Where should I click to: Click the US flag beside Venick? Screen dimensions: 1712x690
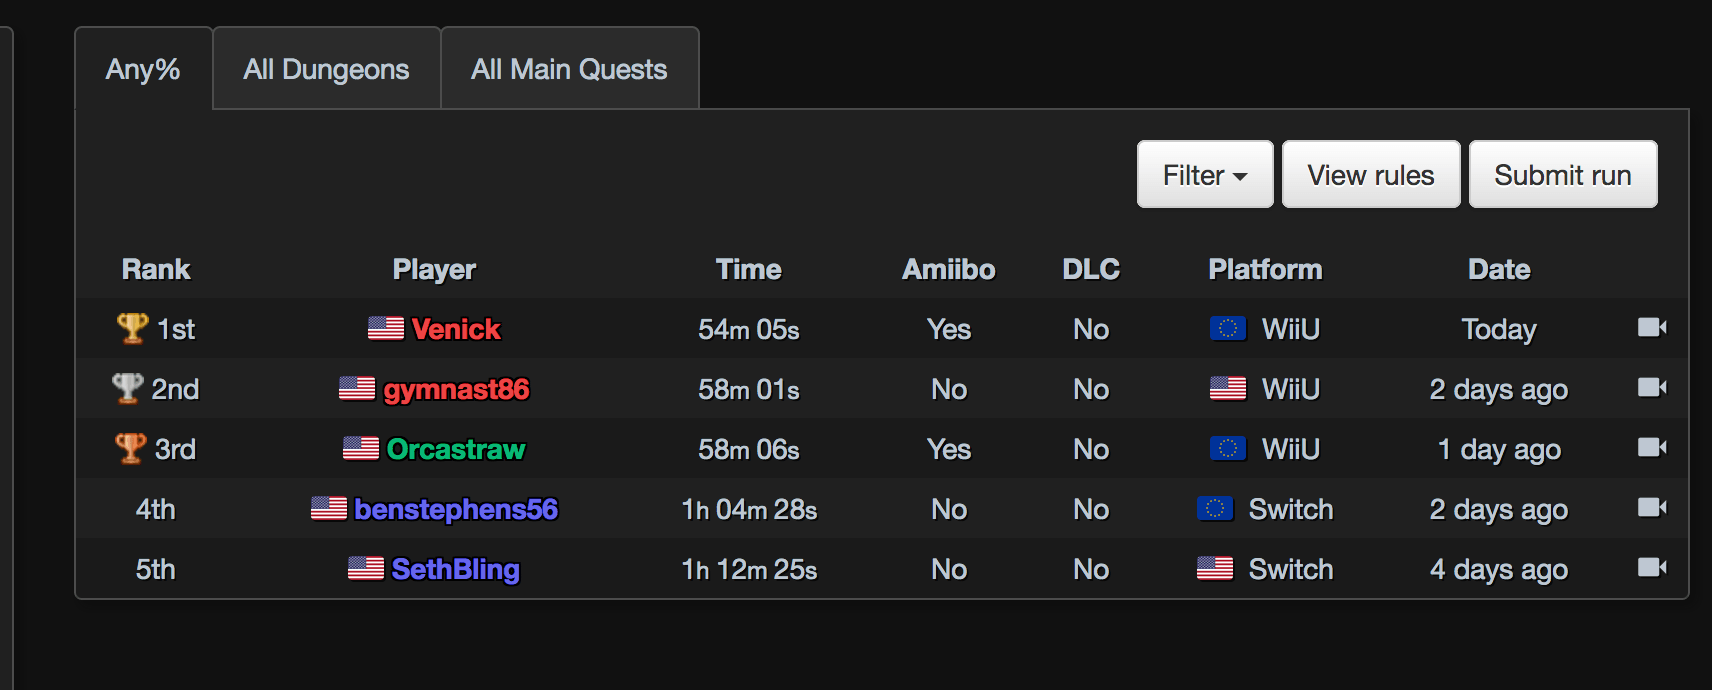coord(386,328)
